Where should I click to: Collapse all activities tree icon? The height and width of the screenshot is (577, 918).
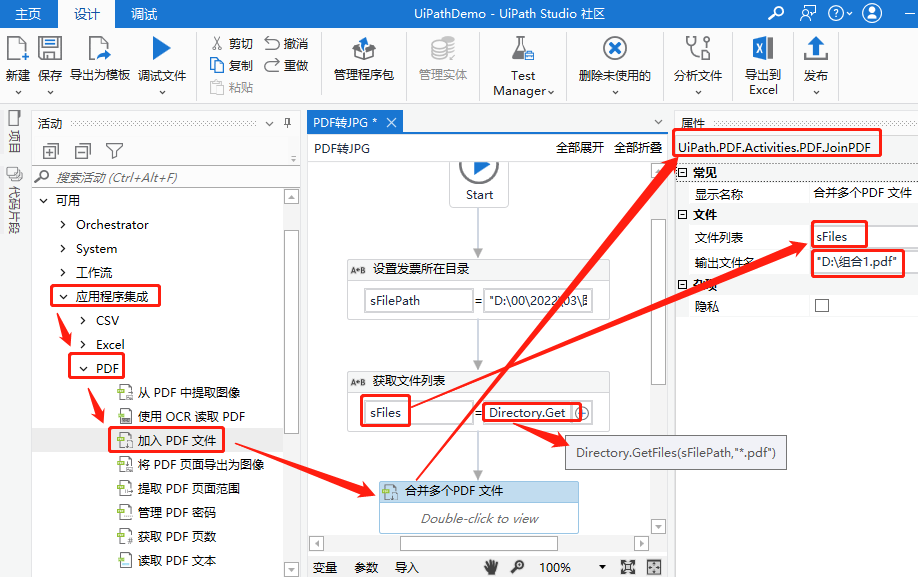[x=83, y=152]
